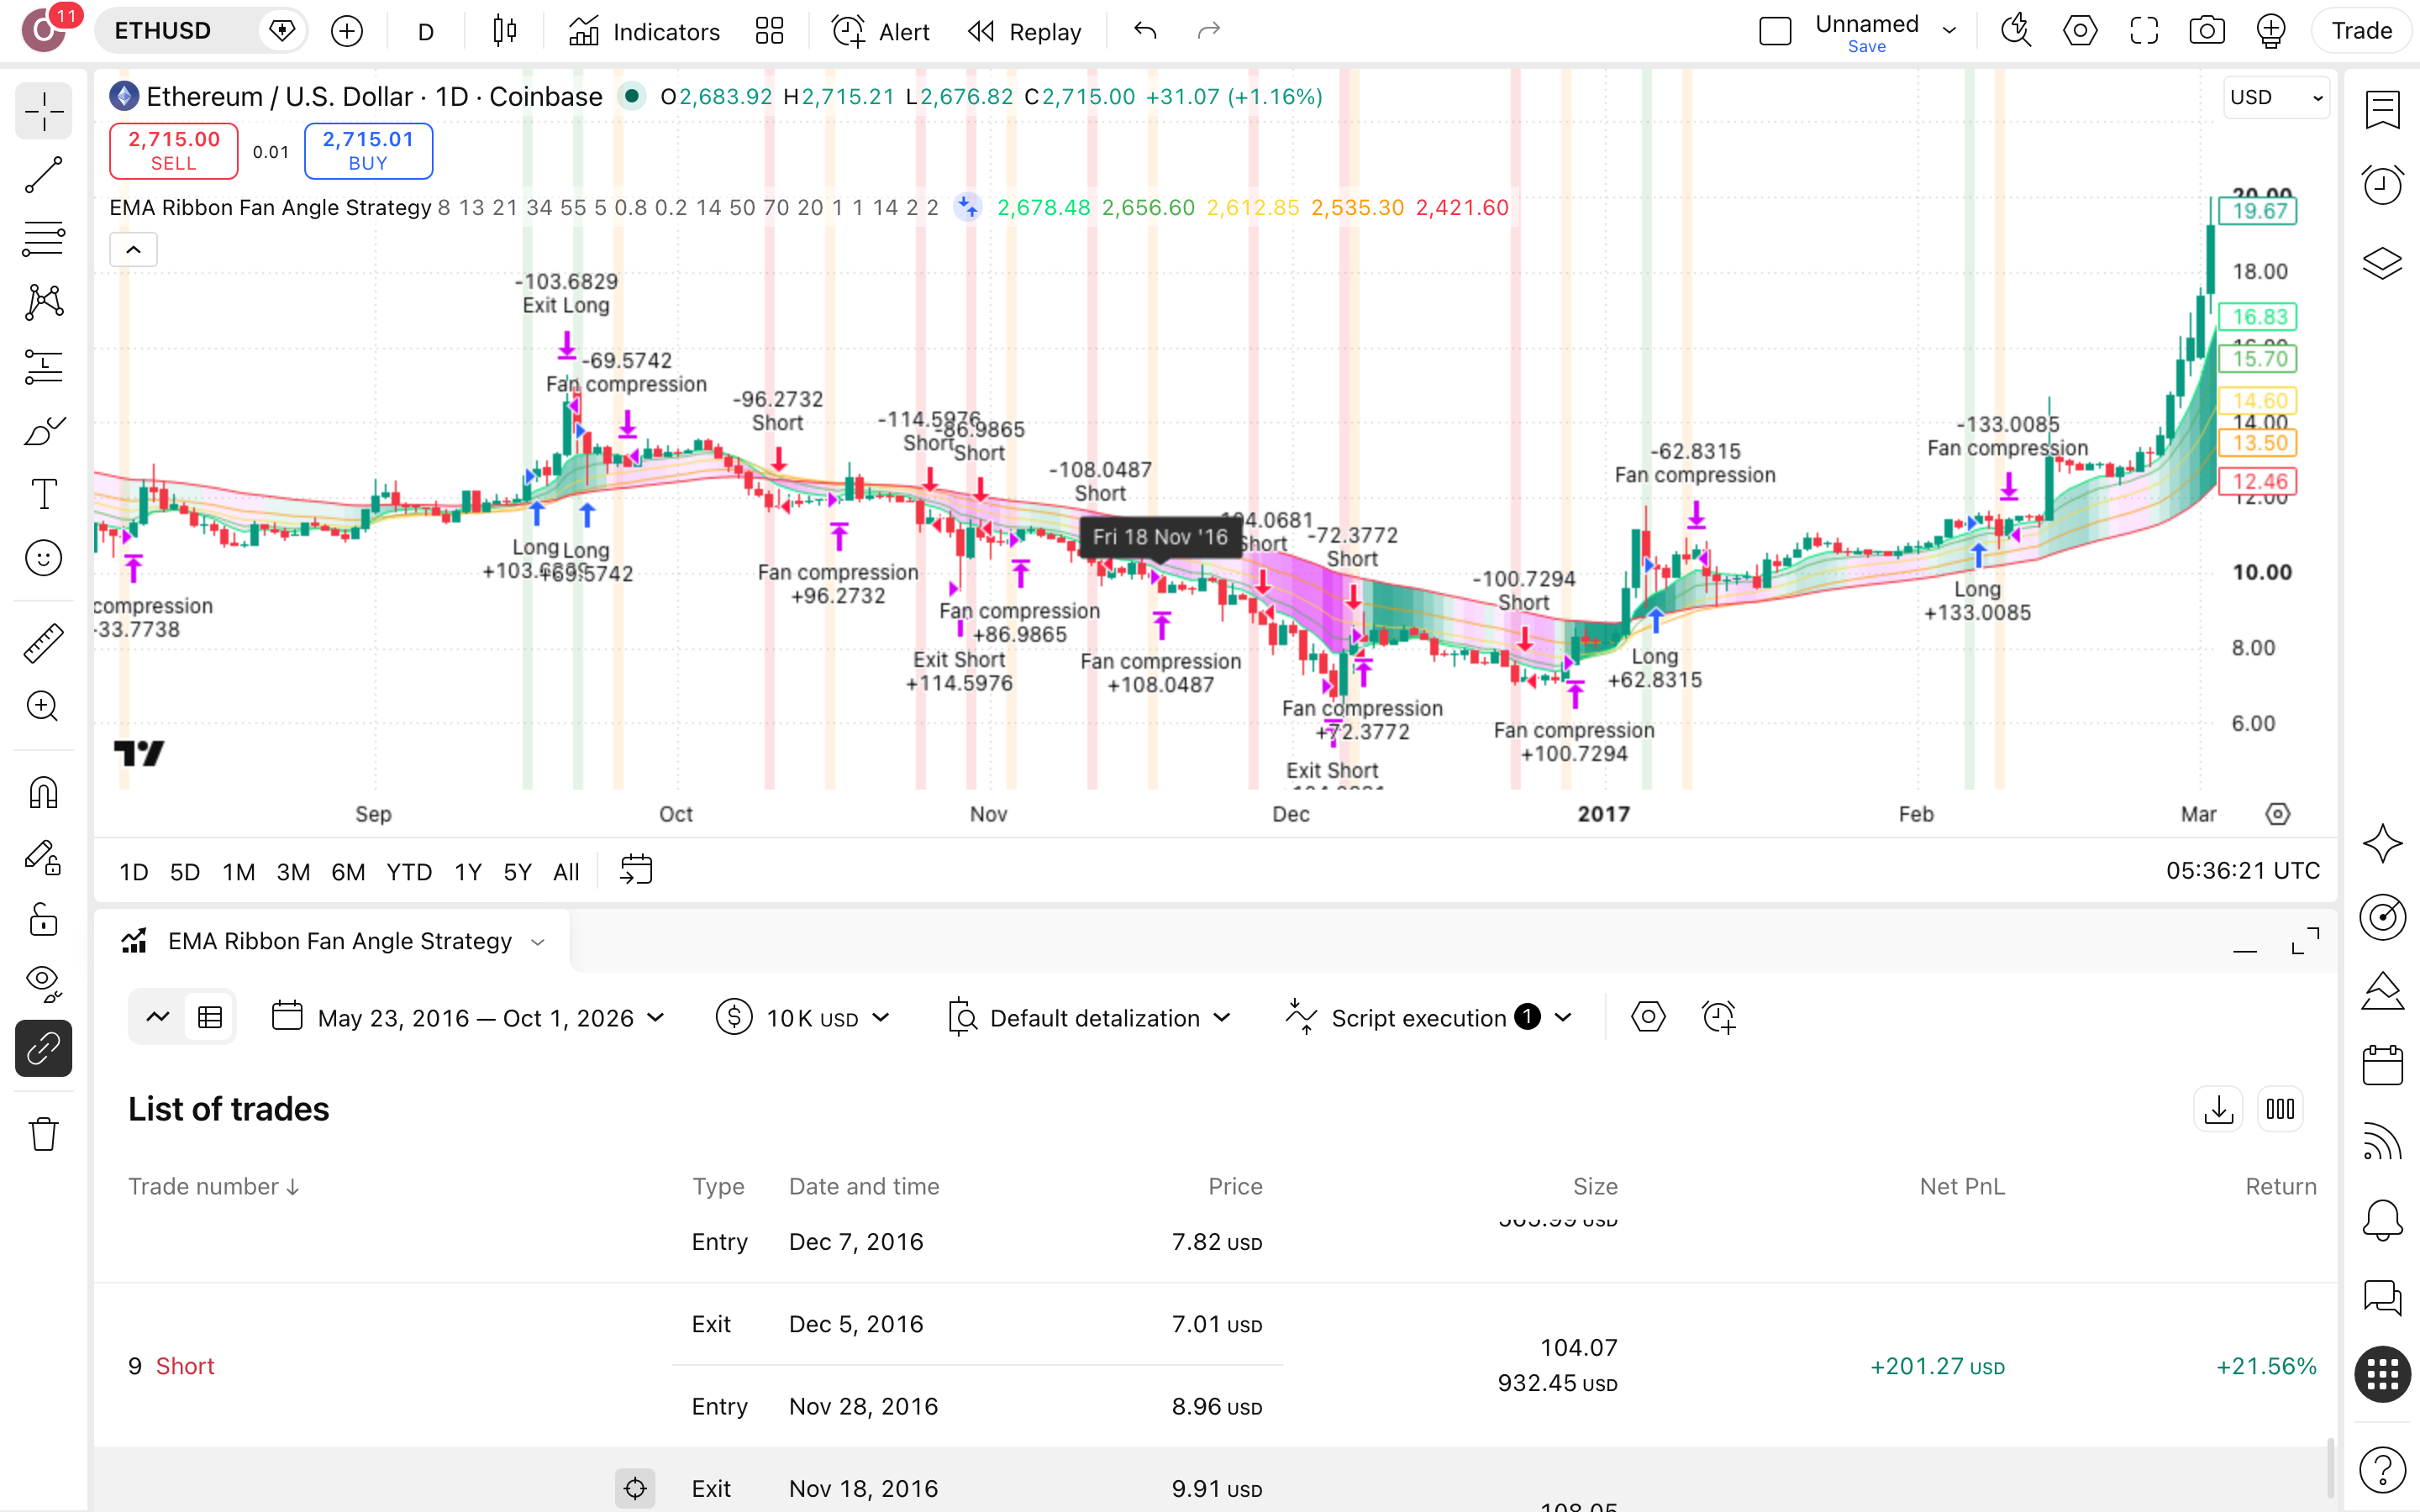
Task: Open go to date calendar
Action: 636,870
